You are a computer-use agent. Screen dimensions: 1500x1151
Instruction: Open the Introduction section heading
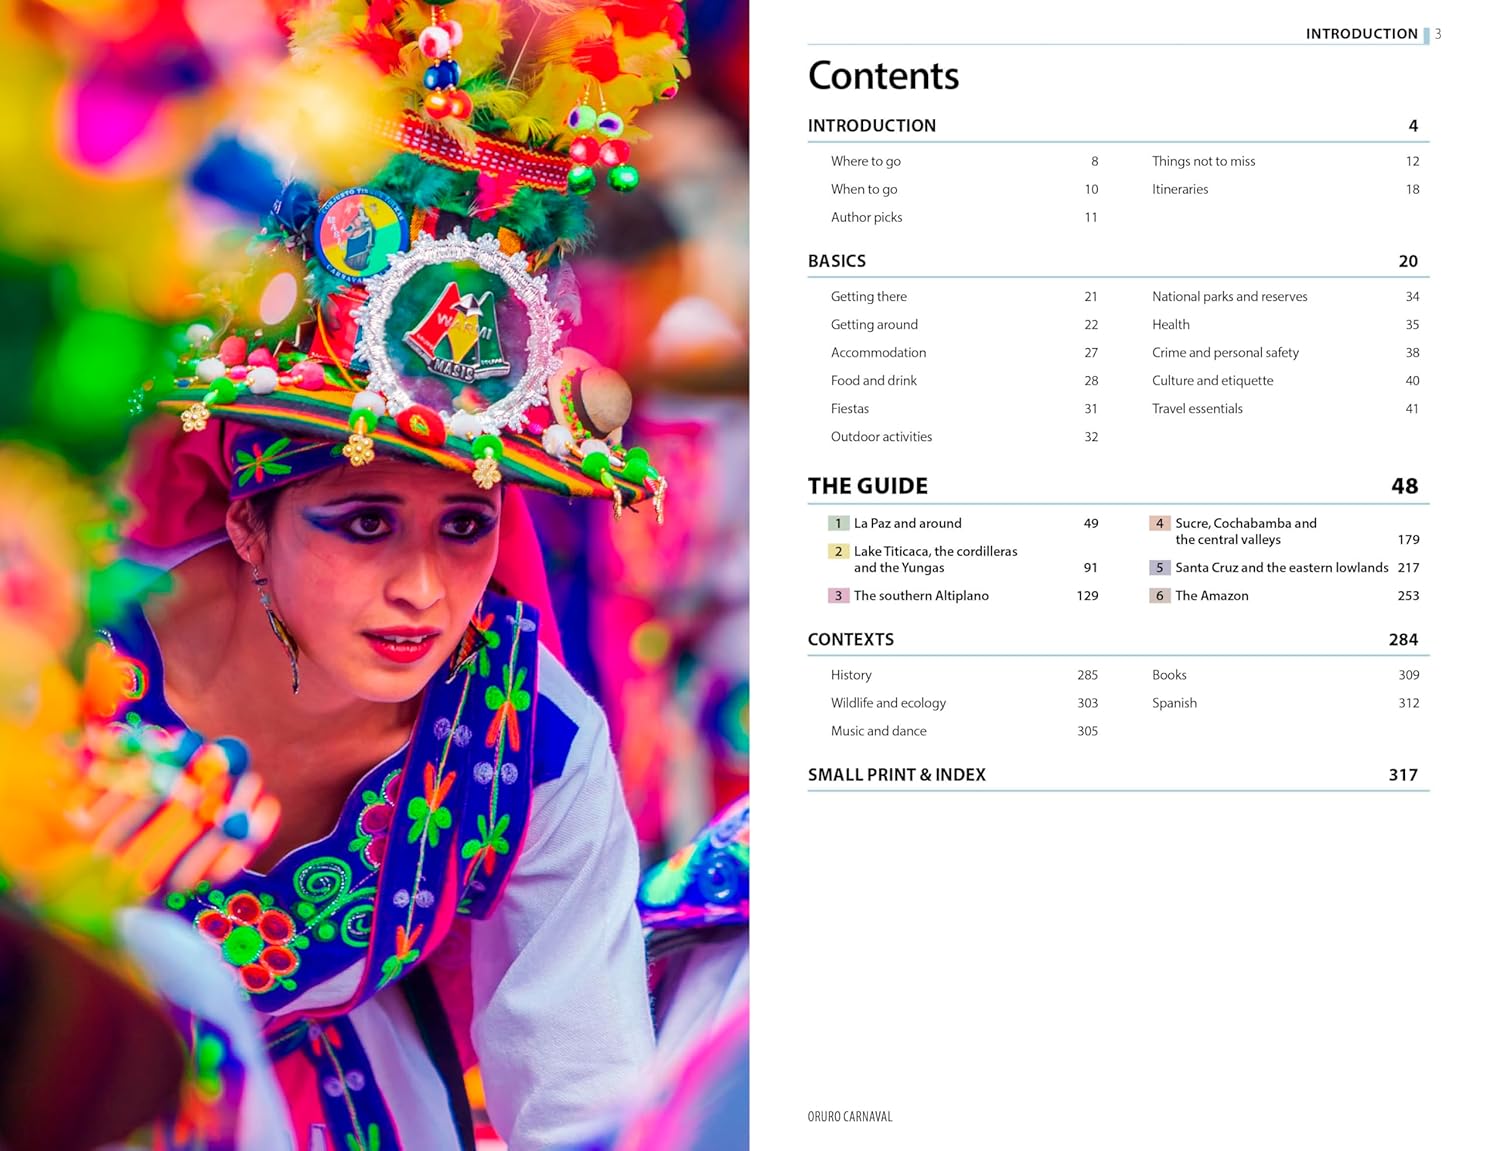click(872, 126)
